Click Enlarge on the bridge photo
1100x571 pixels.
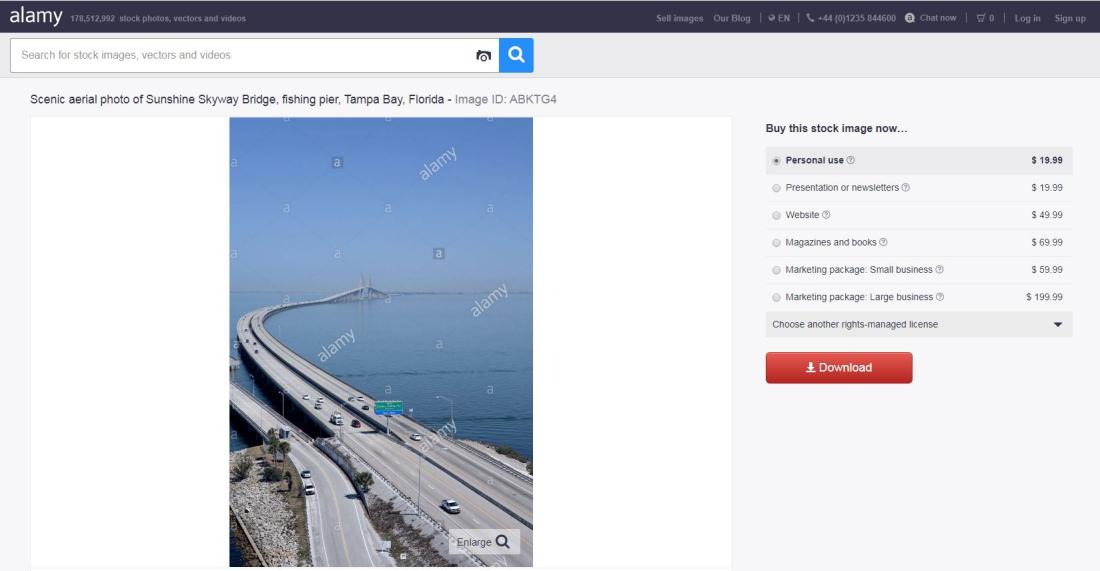click(x=483, y=542)
